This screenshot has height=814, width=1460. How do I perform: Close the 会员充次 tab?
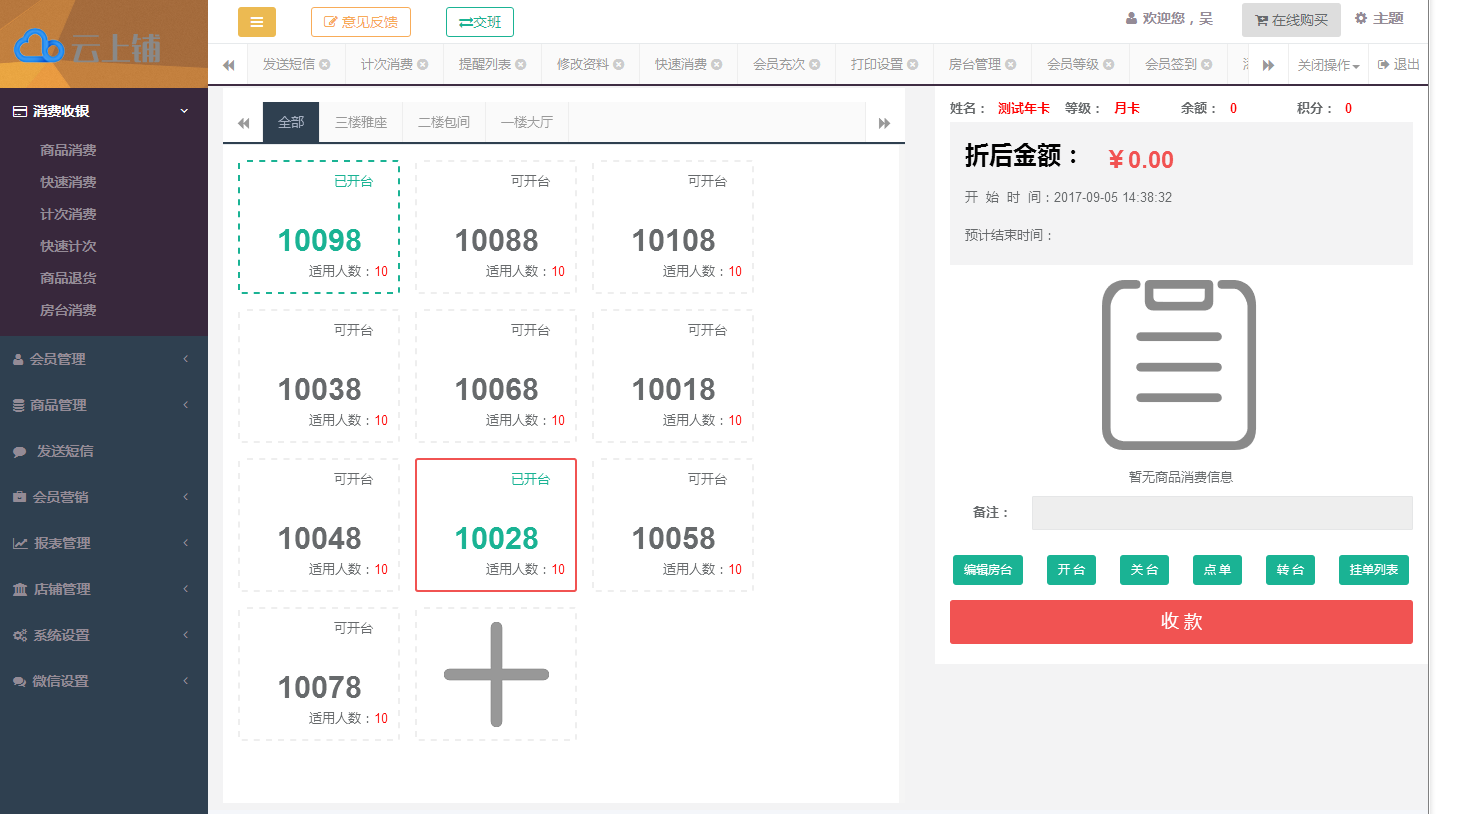815,64
